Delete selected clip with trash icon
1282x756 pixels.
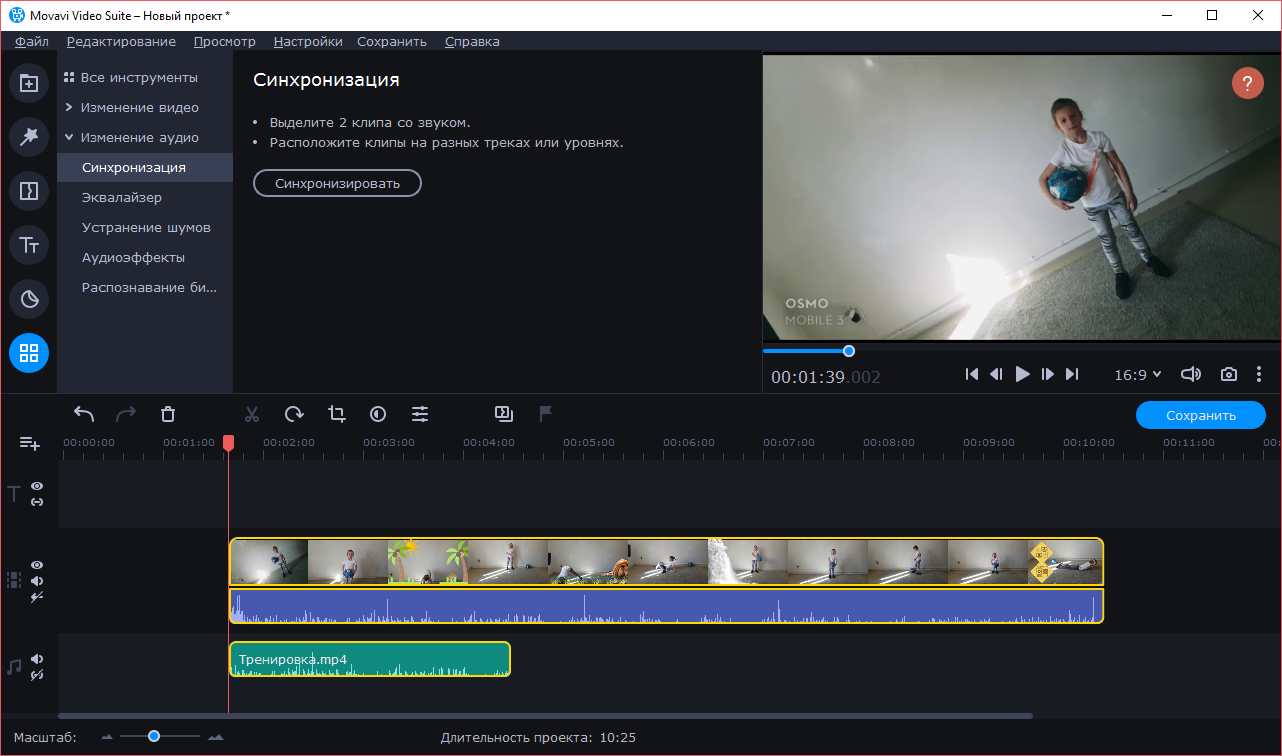click(x=168, y=414)
